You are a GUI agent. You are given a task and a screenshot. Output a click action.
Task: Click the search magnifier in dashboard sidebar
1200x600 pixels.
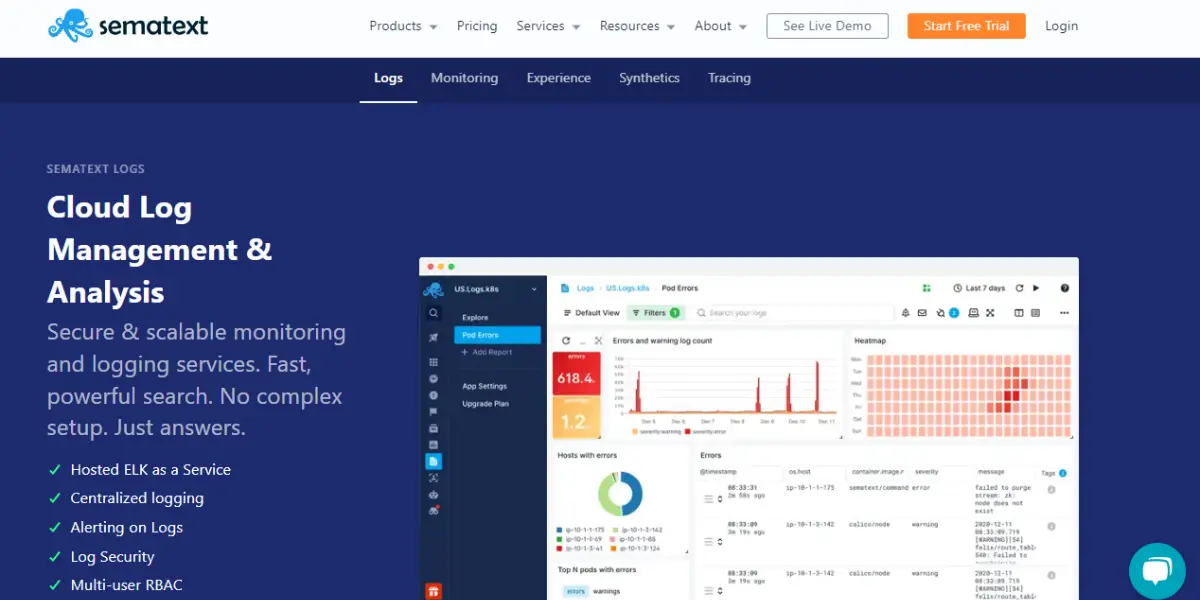(434, 312)
